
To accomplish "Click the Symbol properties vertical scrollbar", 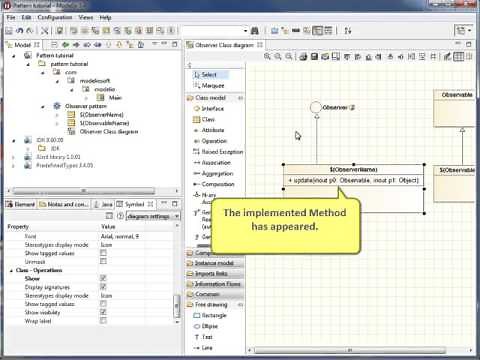I will (x=176, y=306).
